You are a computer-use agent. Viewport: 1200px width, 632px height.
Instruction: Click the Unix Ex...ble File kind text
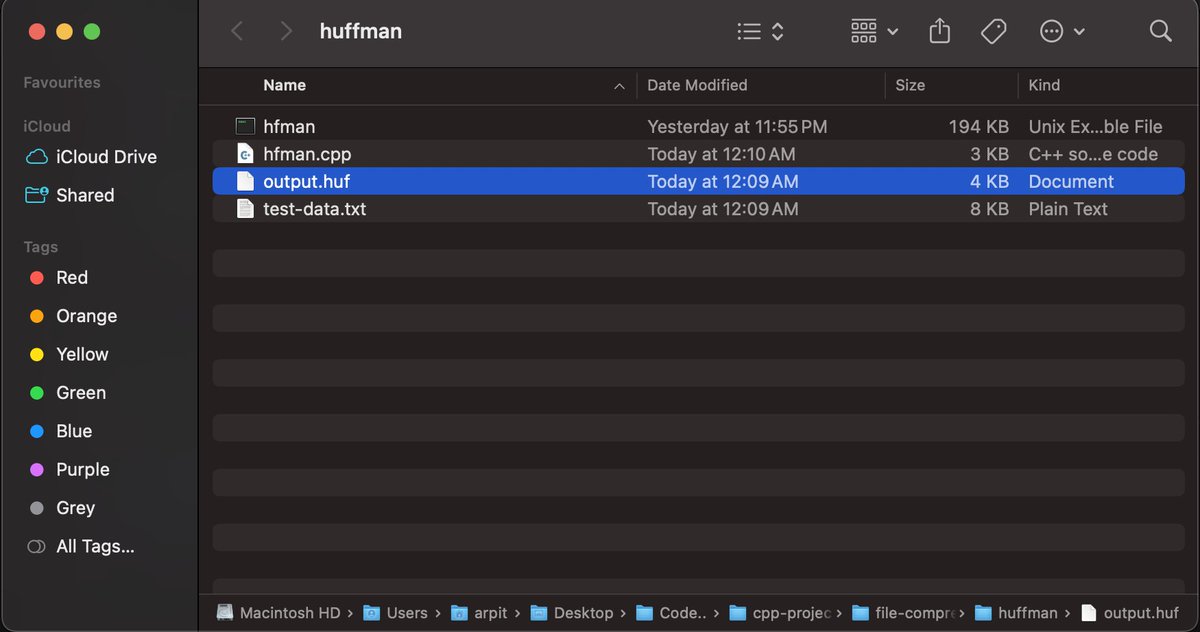click(x=1095, y=127)
